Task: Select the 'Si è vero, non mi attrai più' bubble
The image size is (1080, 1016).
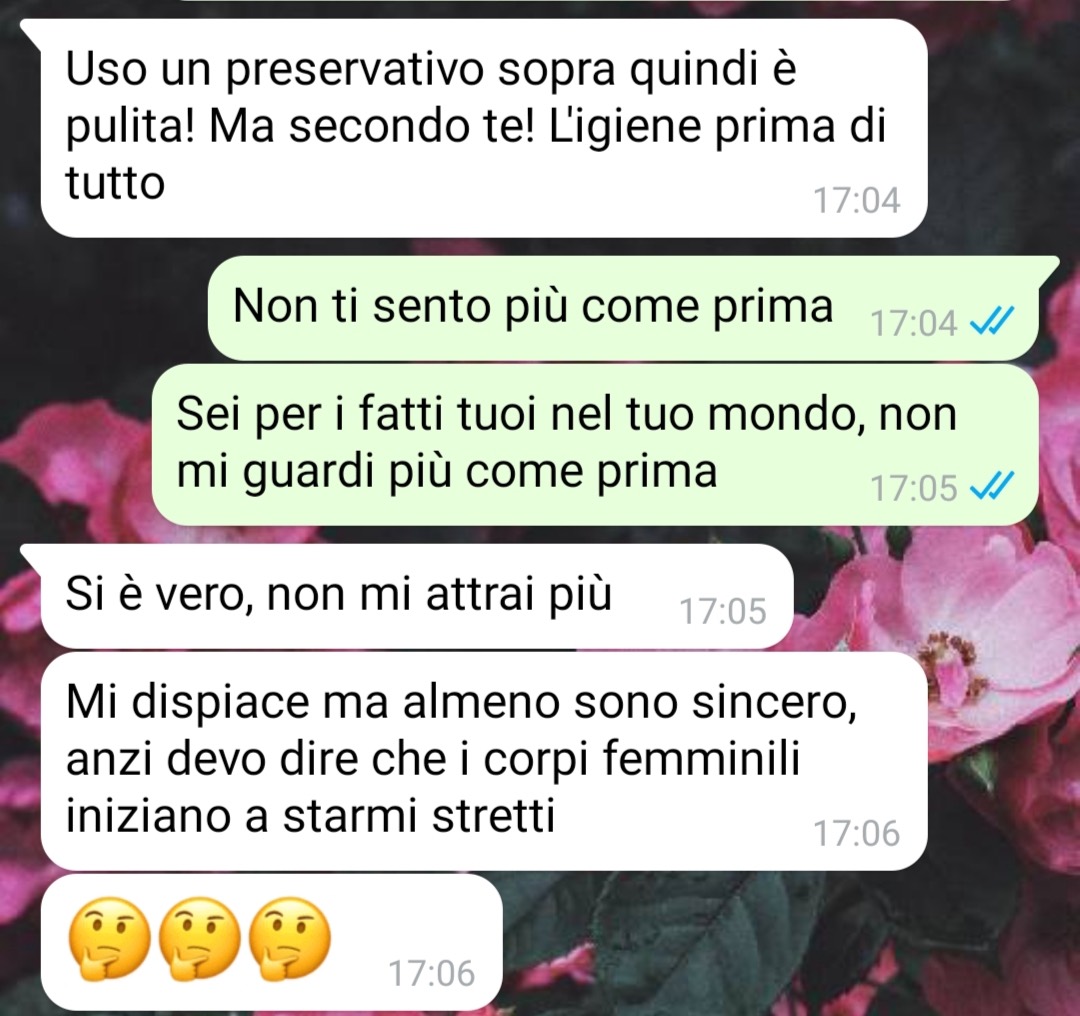Action: click(x=417, y=596)
